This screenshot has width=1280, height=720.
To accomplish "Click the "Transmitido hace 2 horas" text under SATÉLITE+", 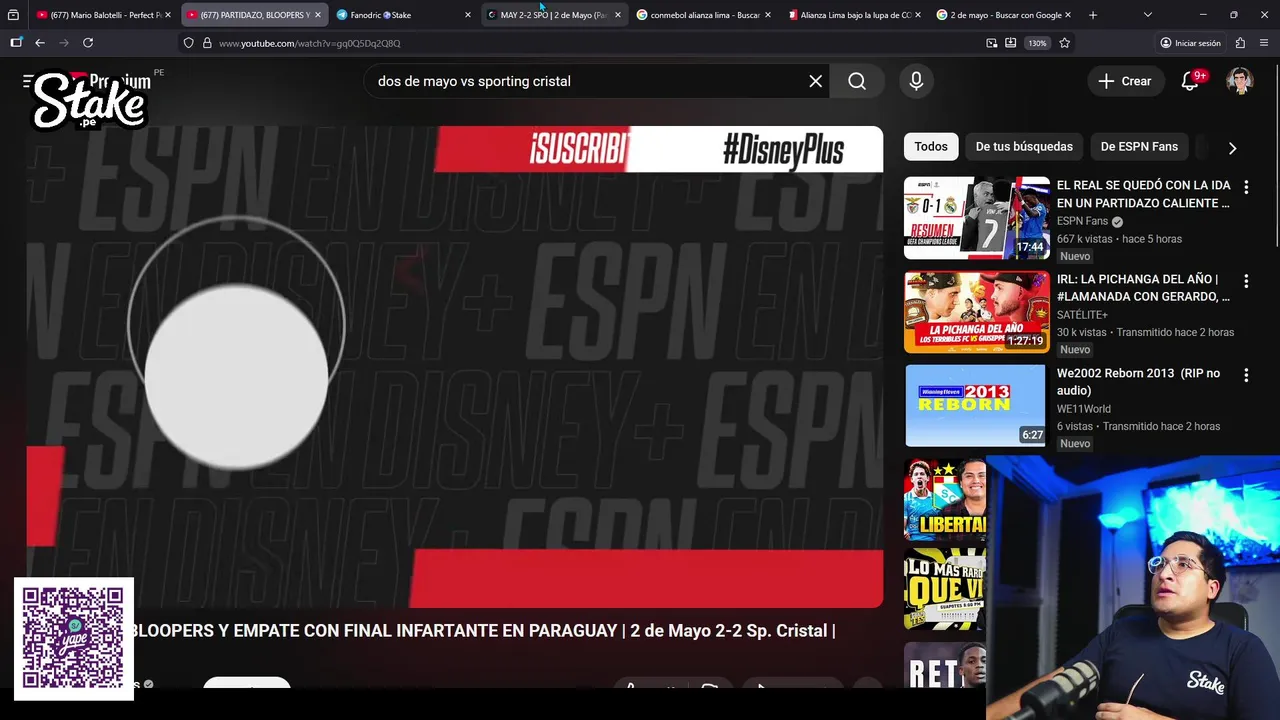I will click(1175, 333).
